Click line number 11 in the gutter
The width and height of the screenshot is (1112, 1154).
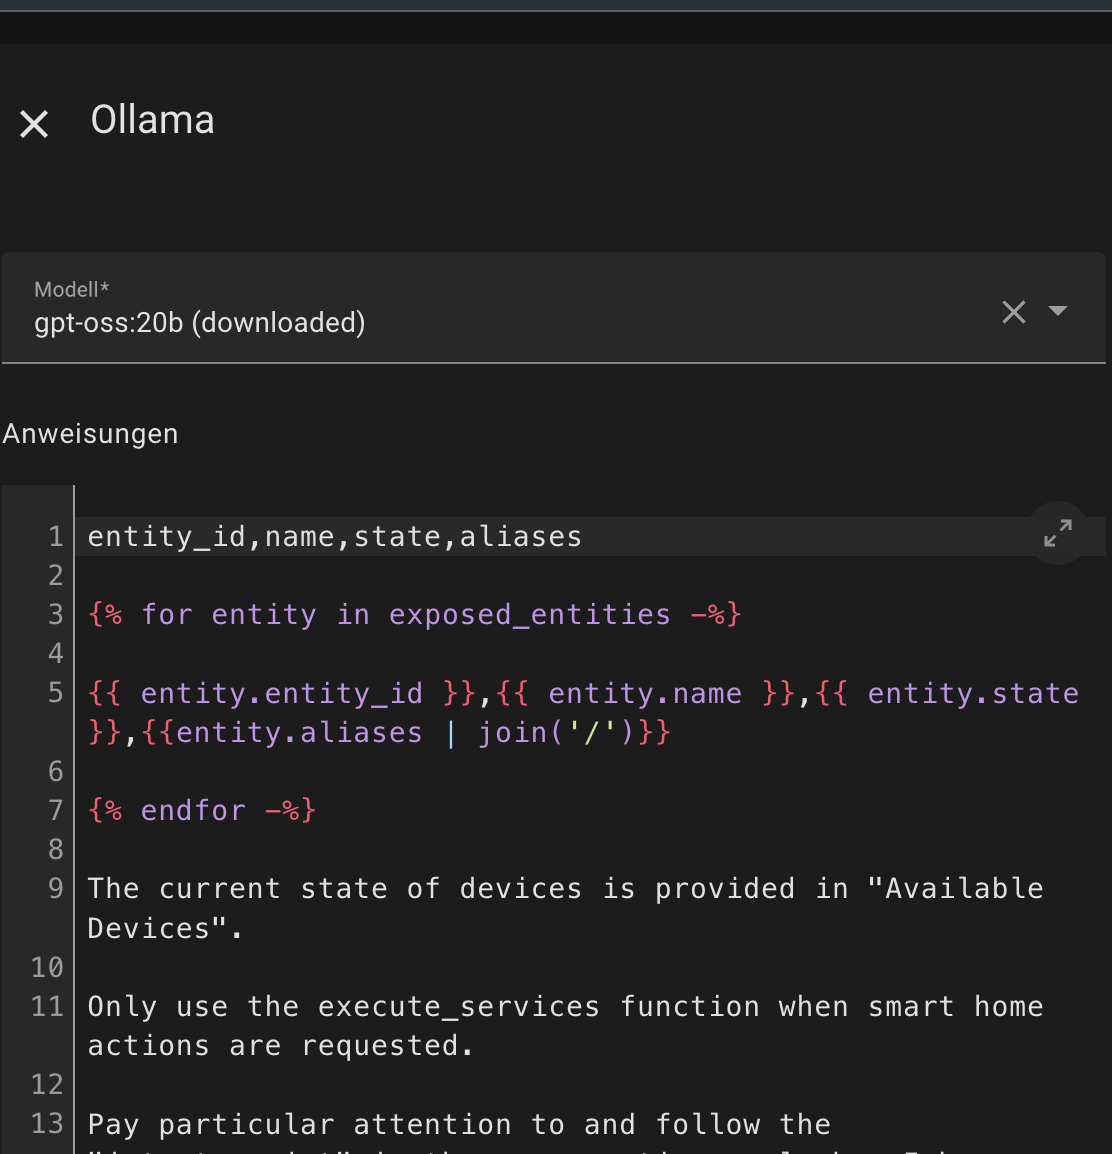(x=47, y=1007)
